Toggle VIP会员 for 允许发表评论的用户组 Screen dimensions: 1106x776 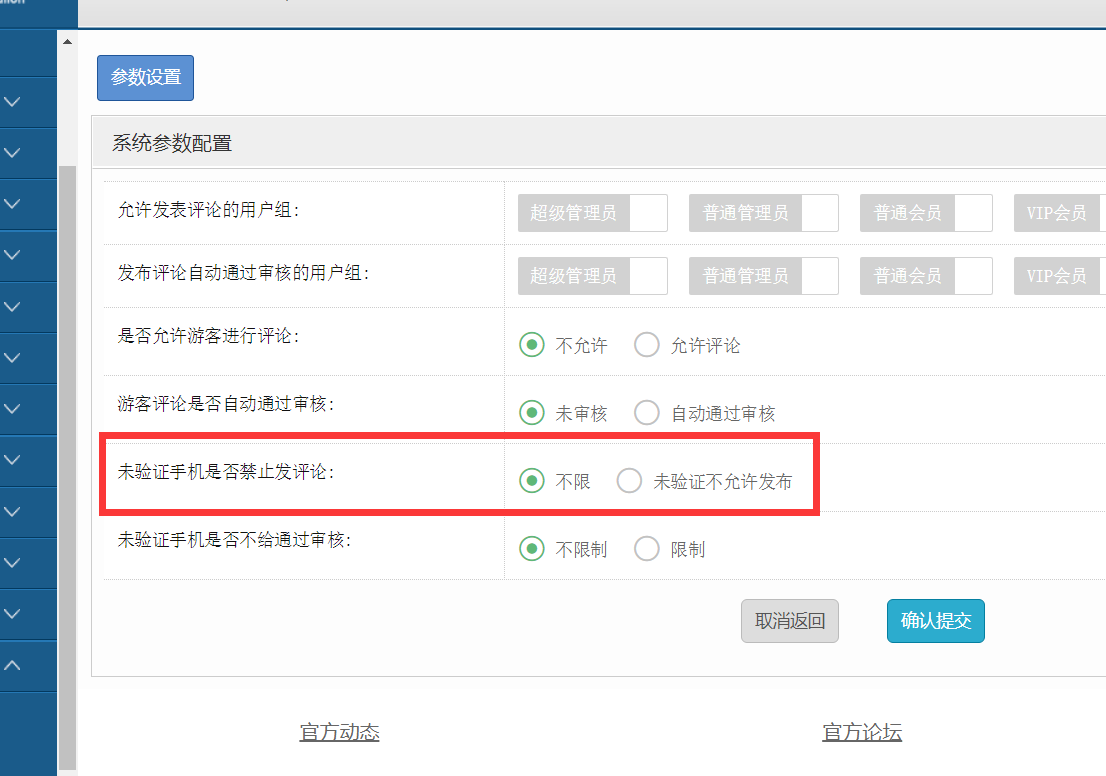1060,213
